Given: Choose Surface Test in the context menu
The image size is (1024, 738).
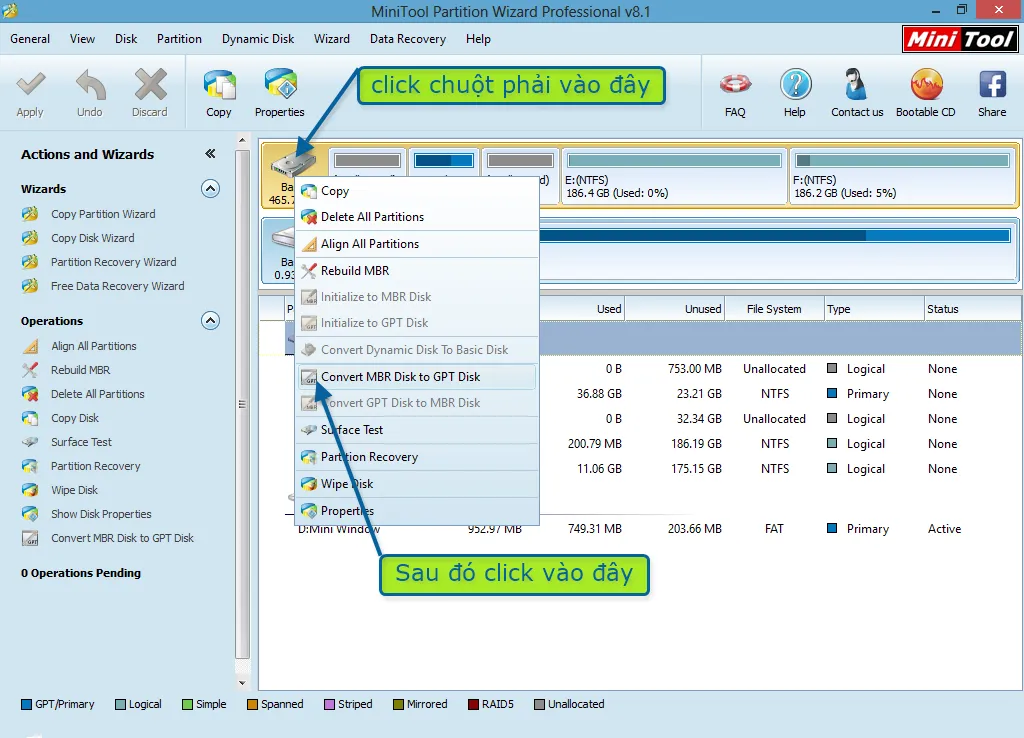Looking at the screenshot, I should click(417, 430).
